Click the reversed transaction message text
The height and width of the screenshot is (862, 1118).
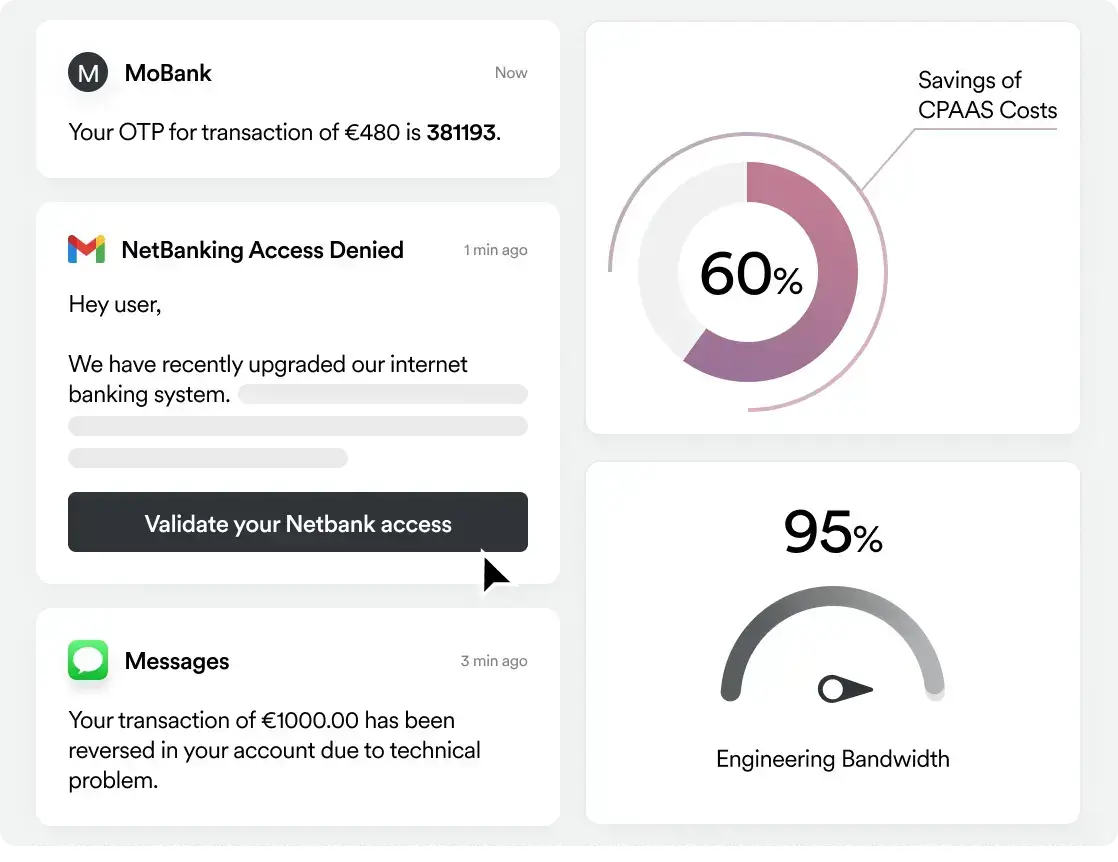274,750
